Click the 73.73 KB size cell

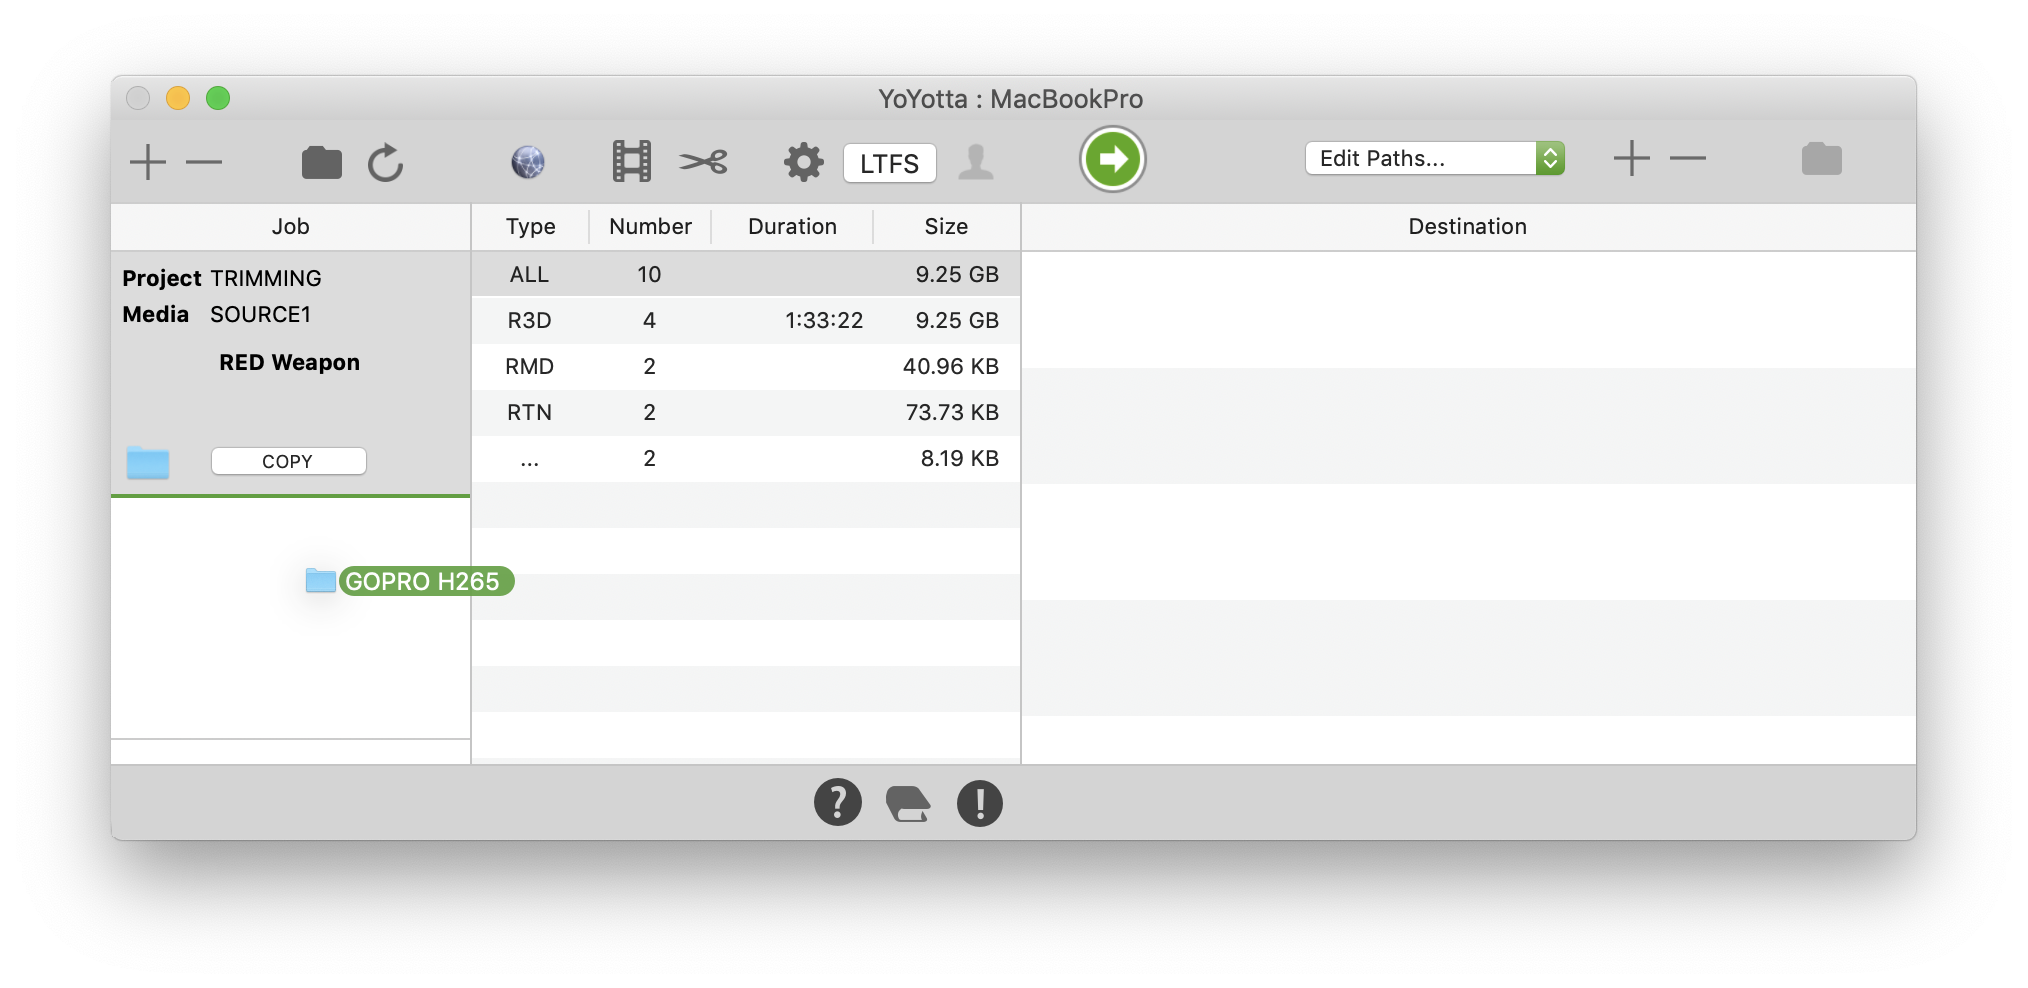tap(952, 412)
